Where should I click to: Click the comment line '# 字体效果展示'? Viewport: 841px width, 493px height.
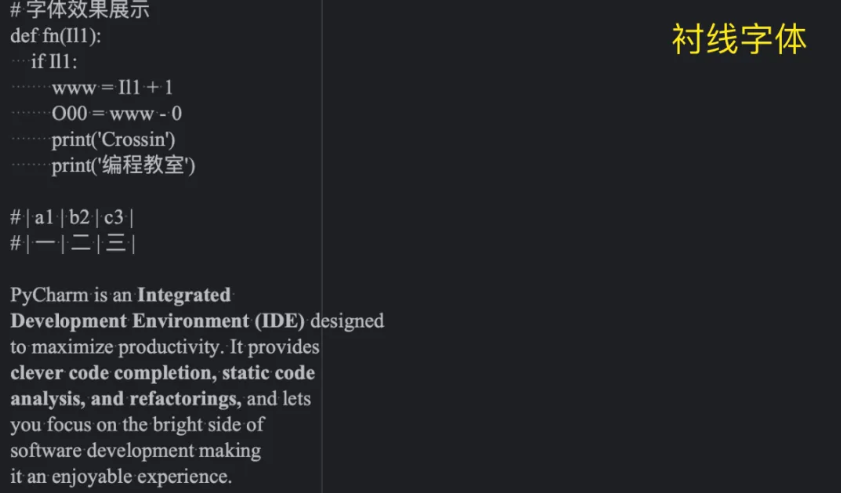click(x=80, y=10)
